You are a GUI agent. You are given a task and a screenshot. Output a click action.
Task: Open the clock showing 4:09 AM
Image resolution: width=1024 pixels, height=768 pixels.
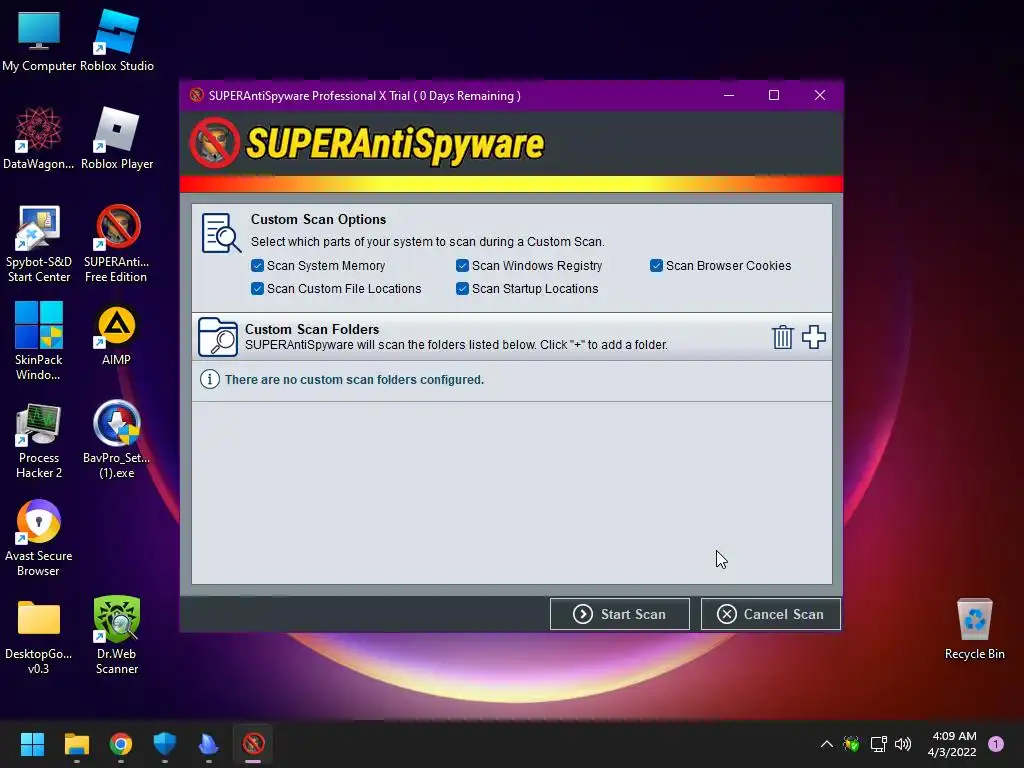(953, 744)
